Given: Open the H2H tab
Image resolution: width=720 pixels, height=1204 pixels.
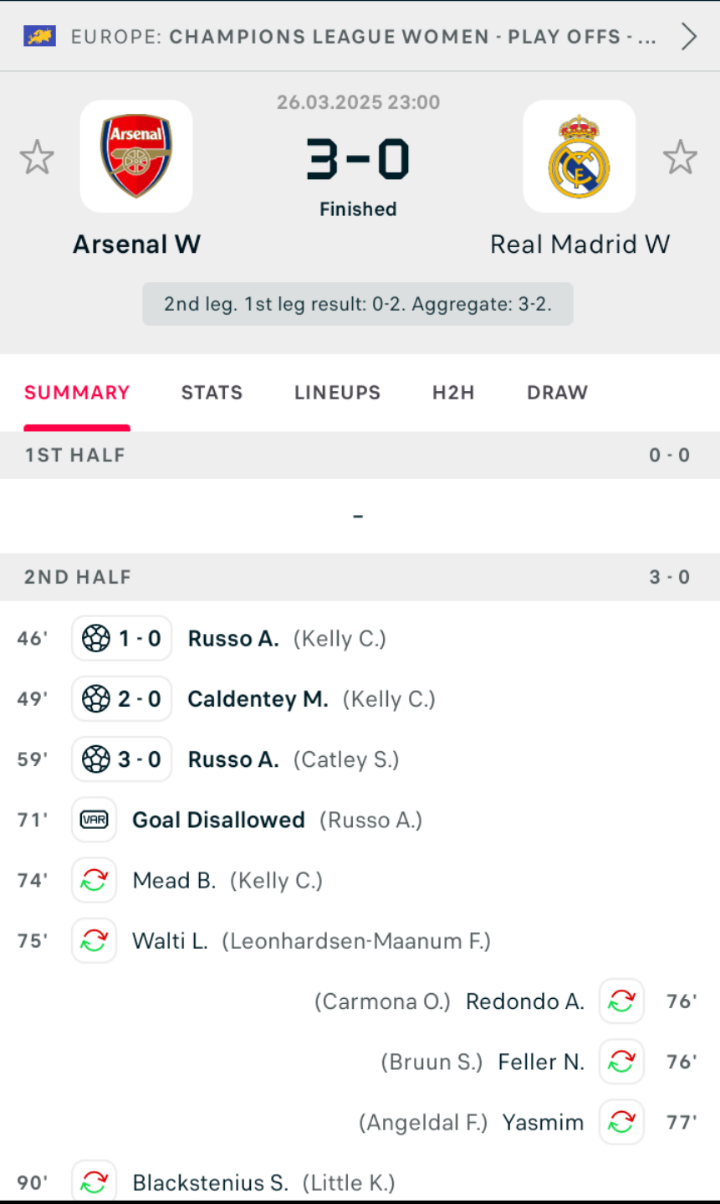Looking at the screenshot, I should point(453,393).
